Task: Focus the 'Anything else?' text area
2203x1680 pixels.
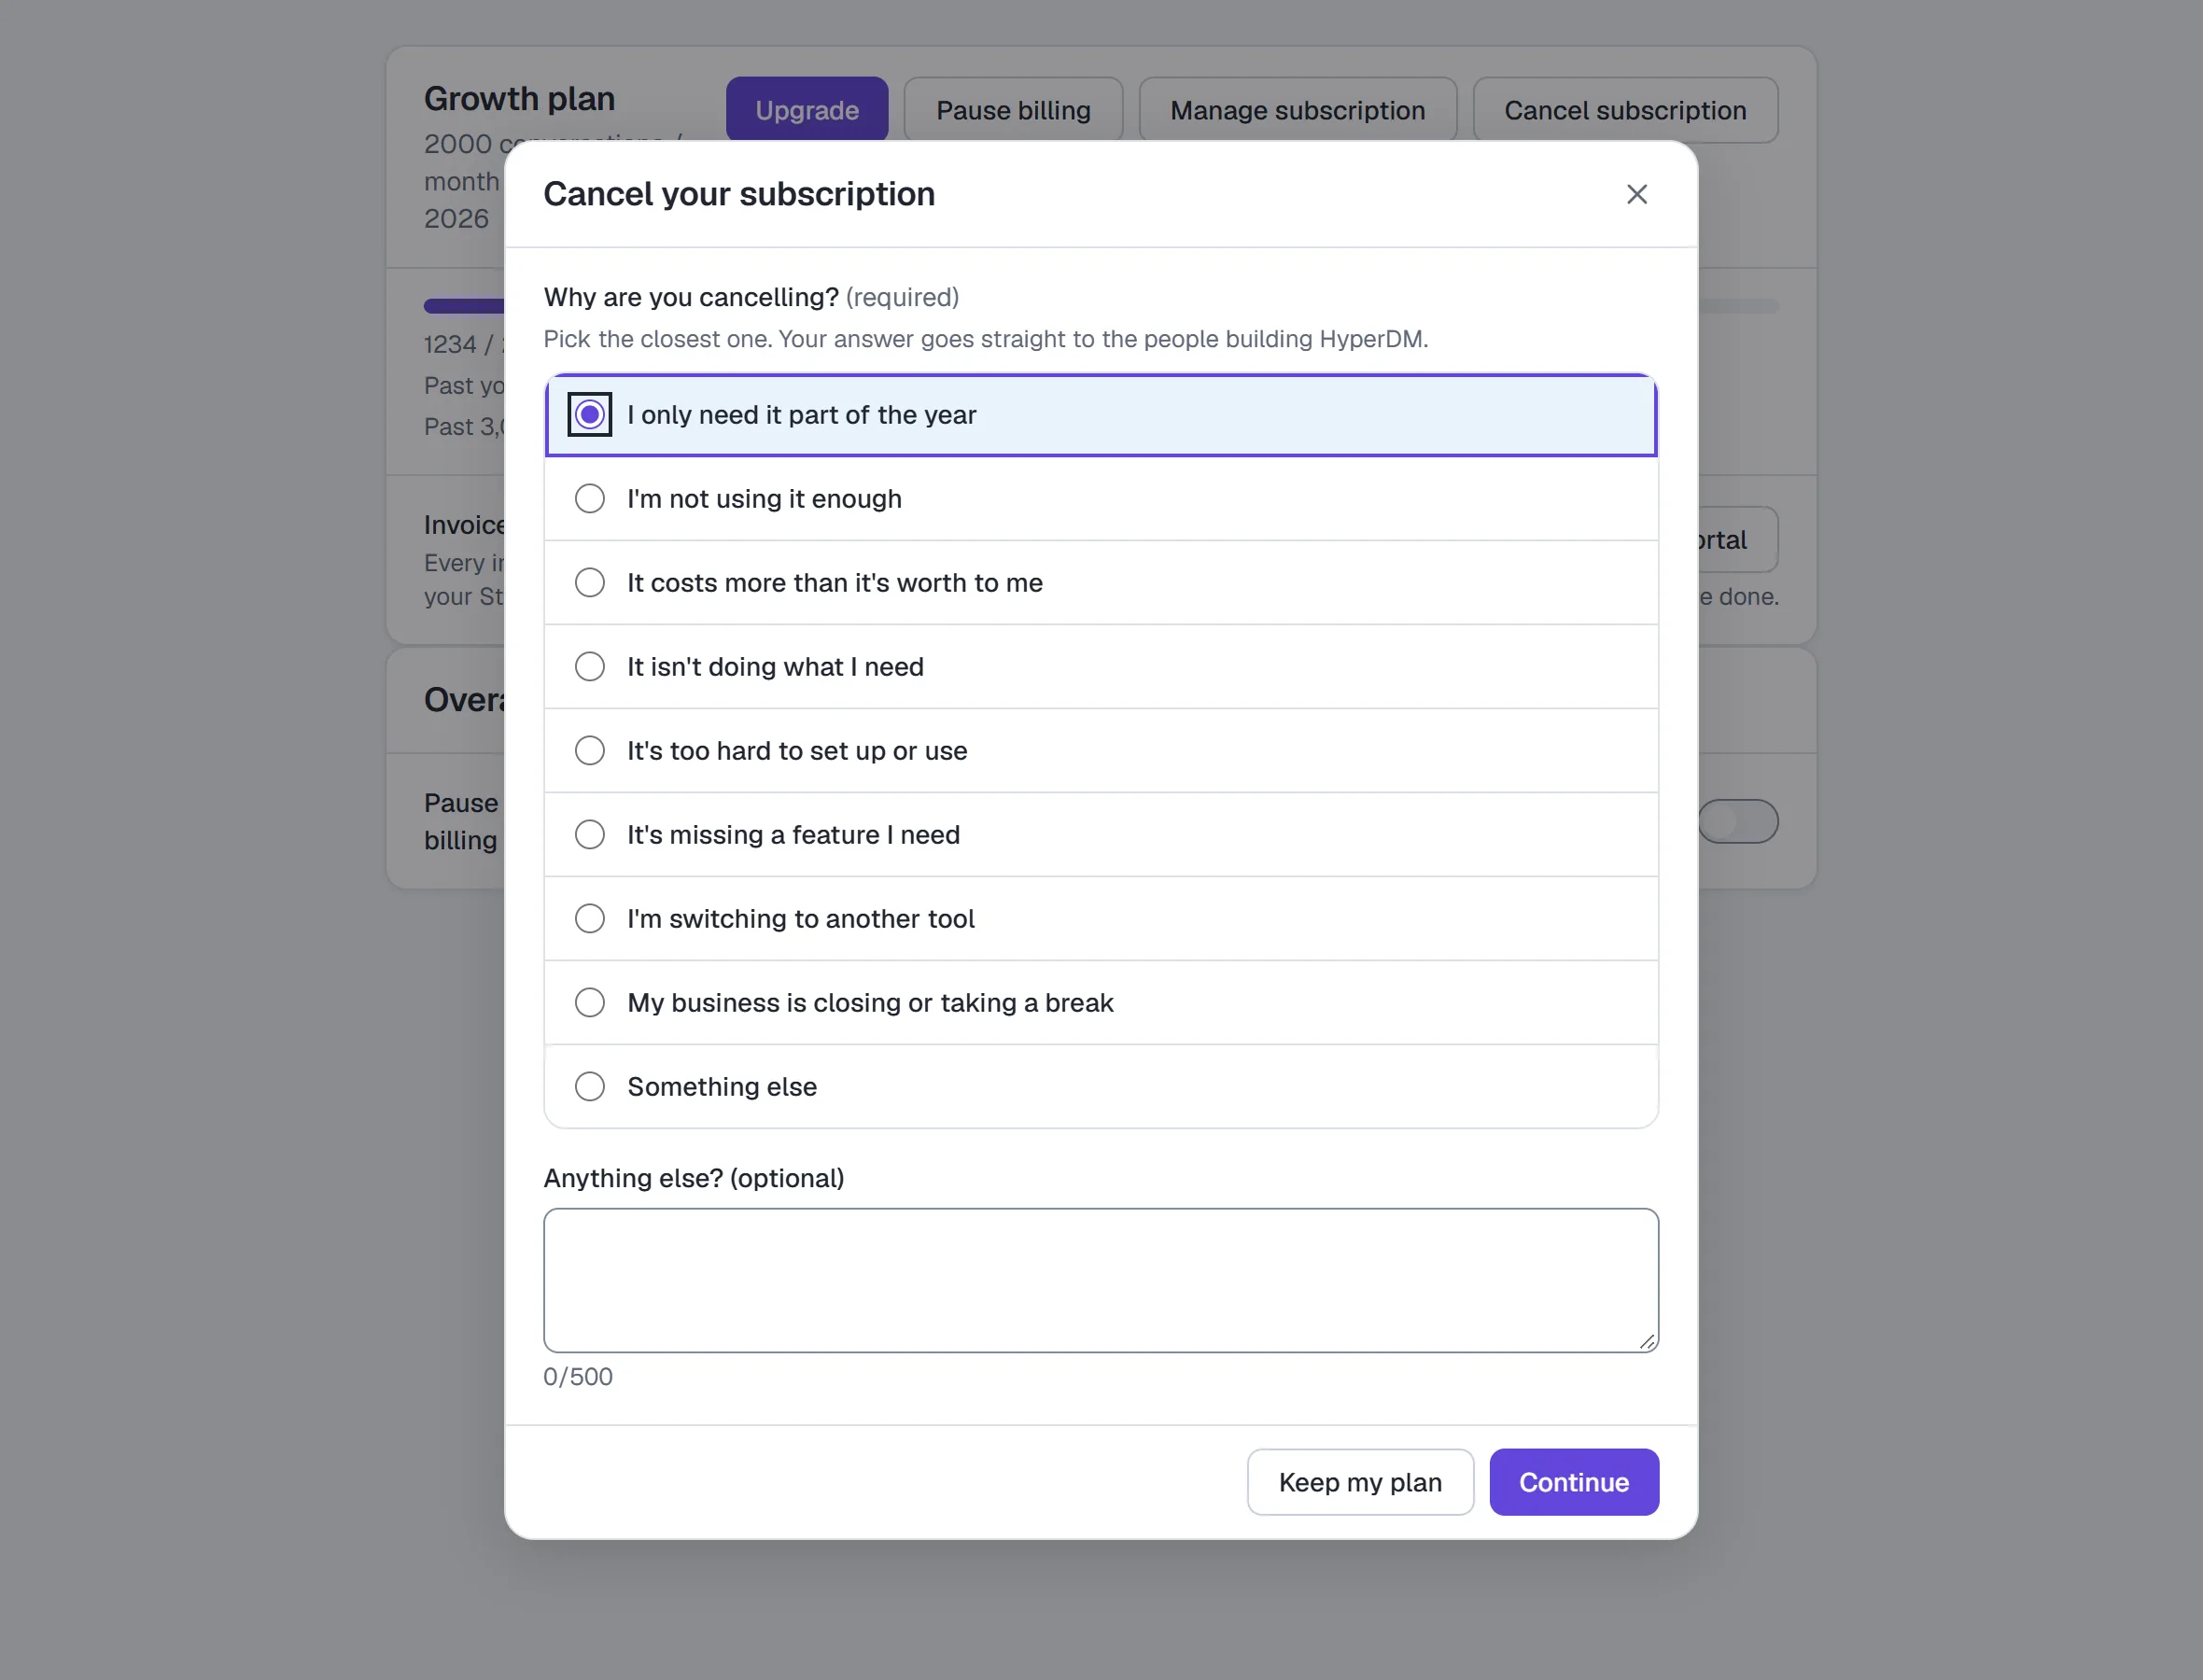Action: point(1101,1280)
